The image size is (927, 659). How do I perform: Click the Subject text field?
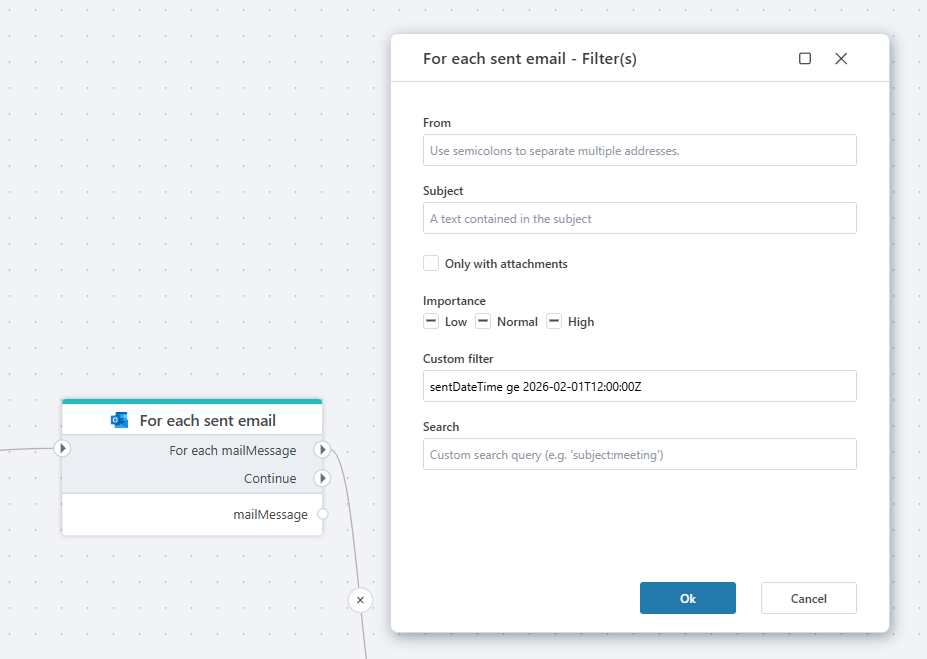pos(639,218)
